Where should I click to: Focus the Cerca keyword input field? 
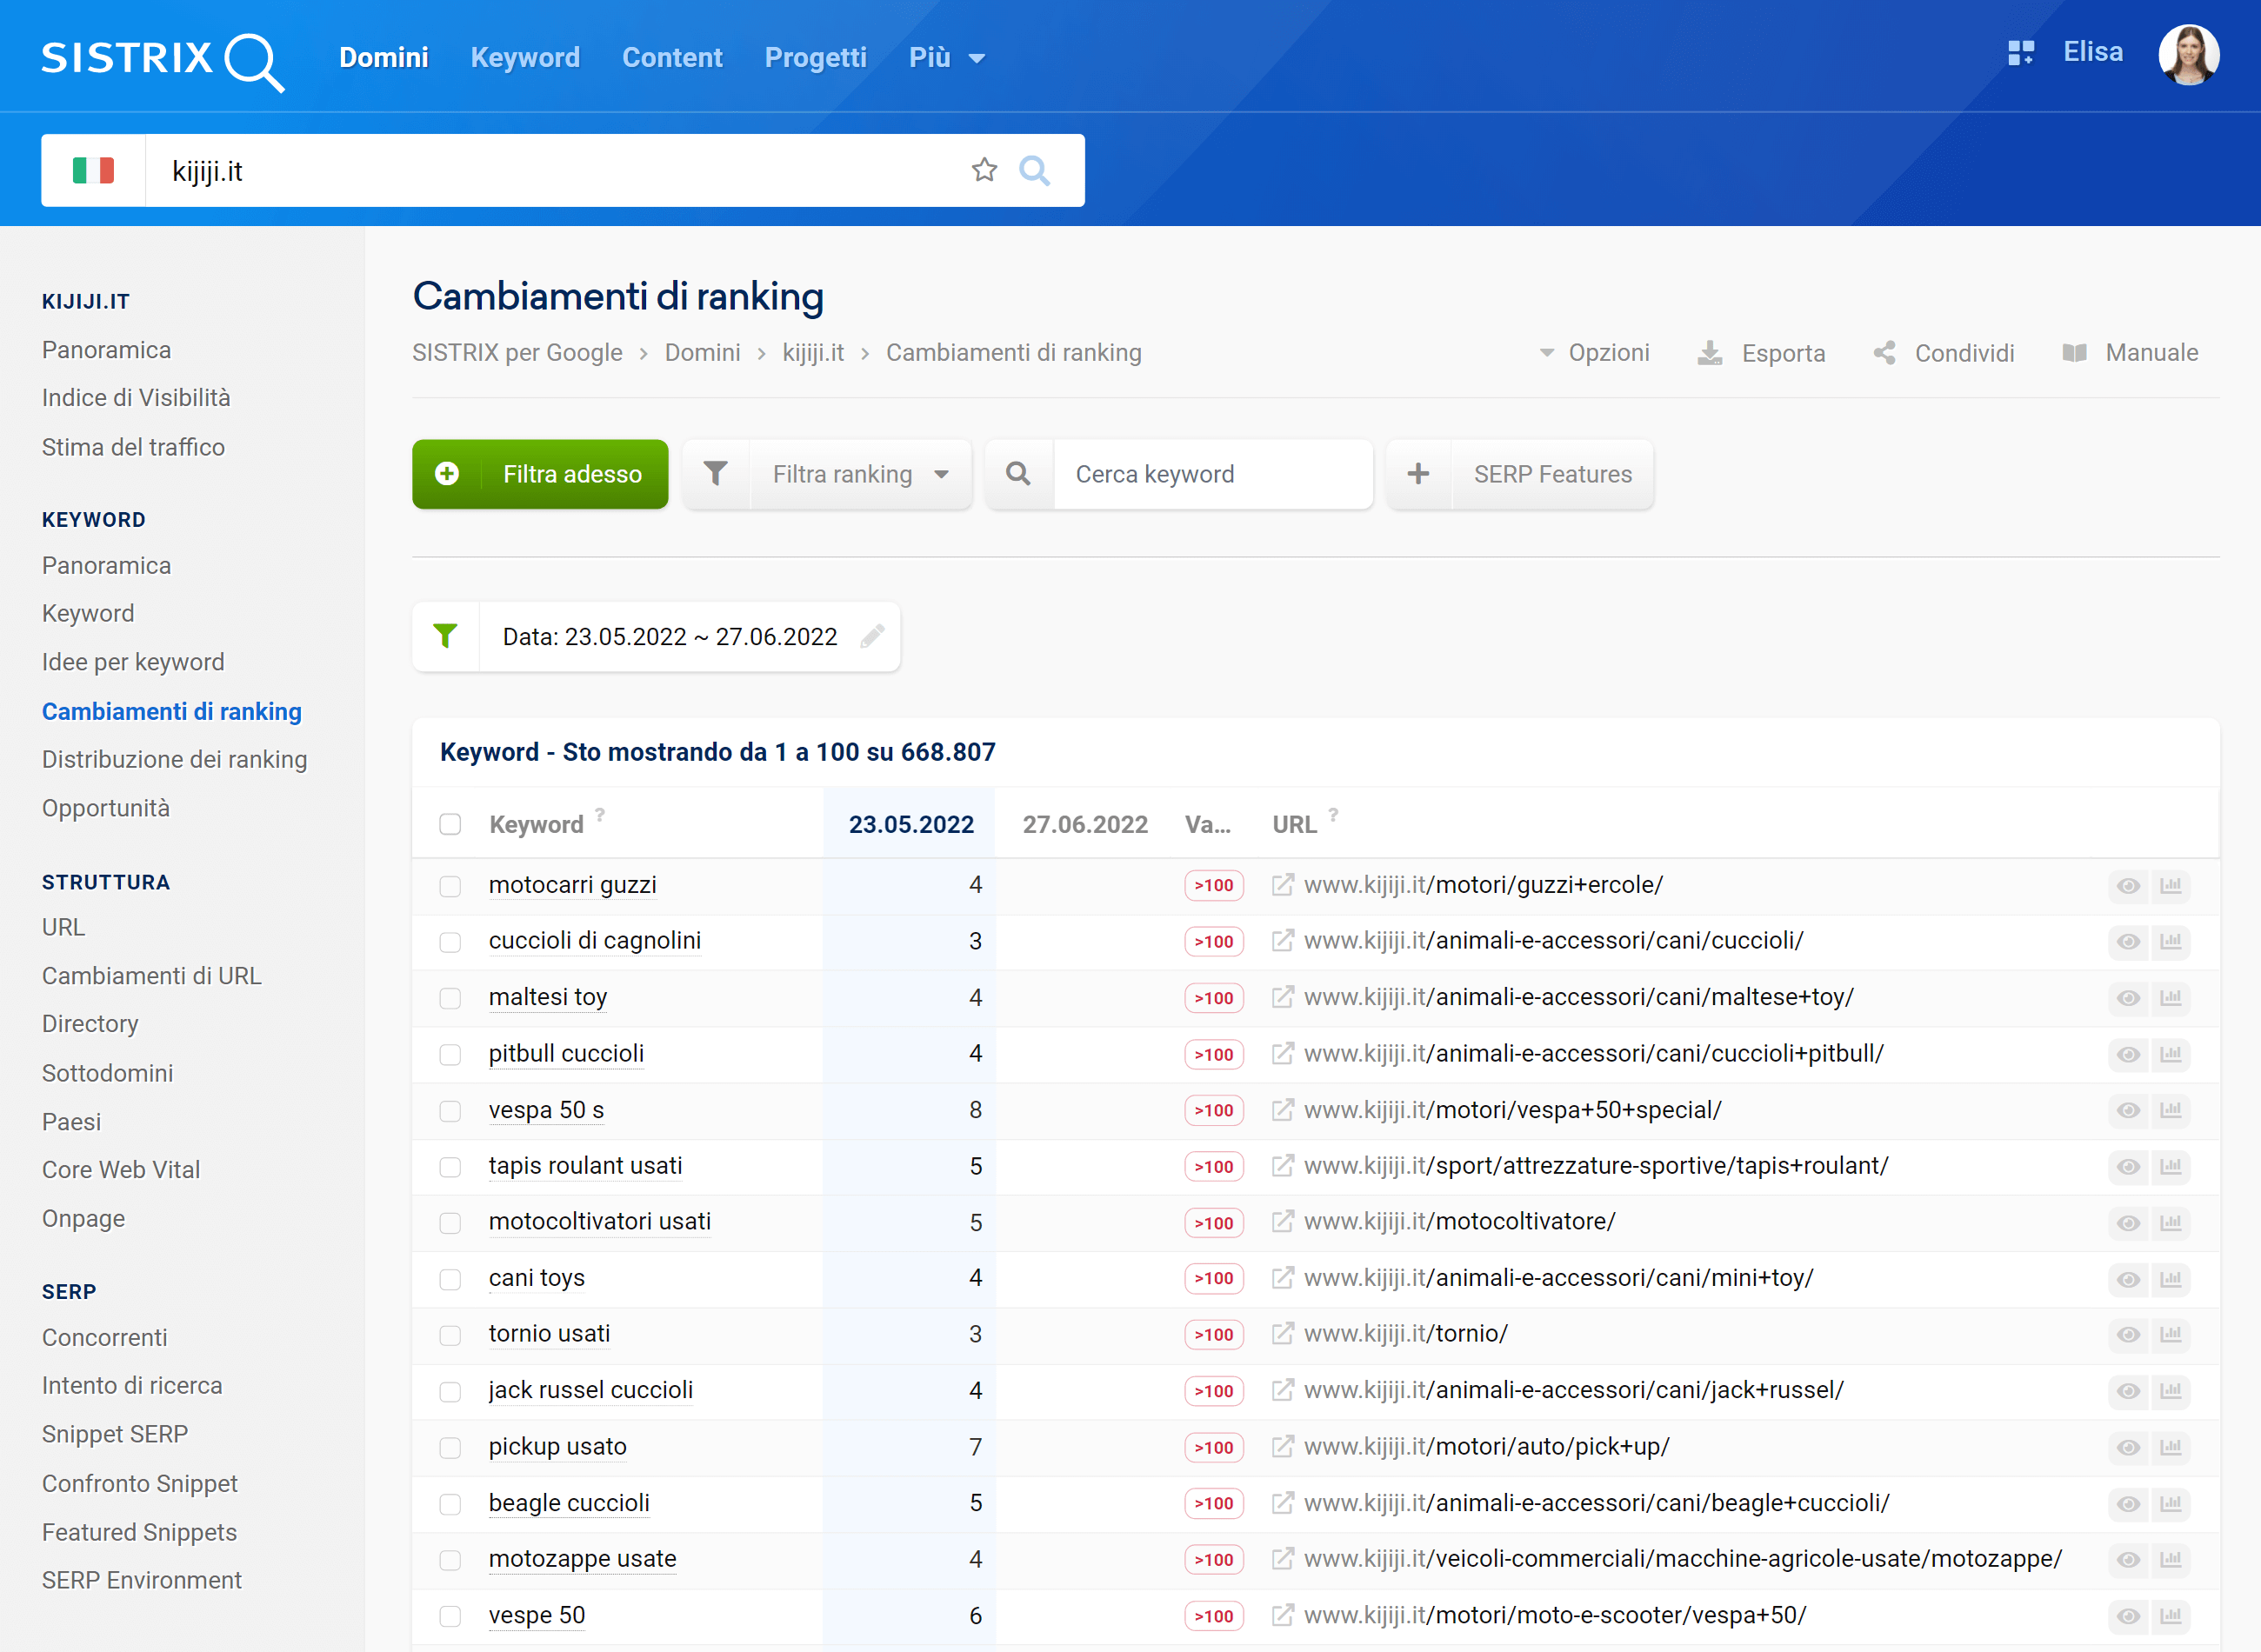(x=1212, y=474)
